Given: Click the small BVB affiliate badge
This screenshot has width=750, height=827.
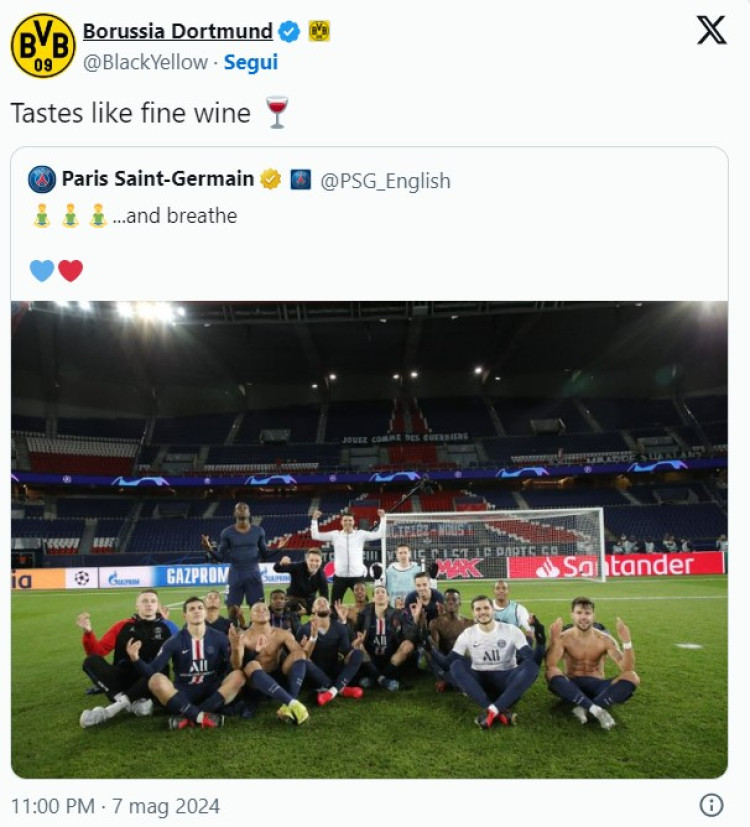Looking at the screenshot, I should coord(319,31).
